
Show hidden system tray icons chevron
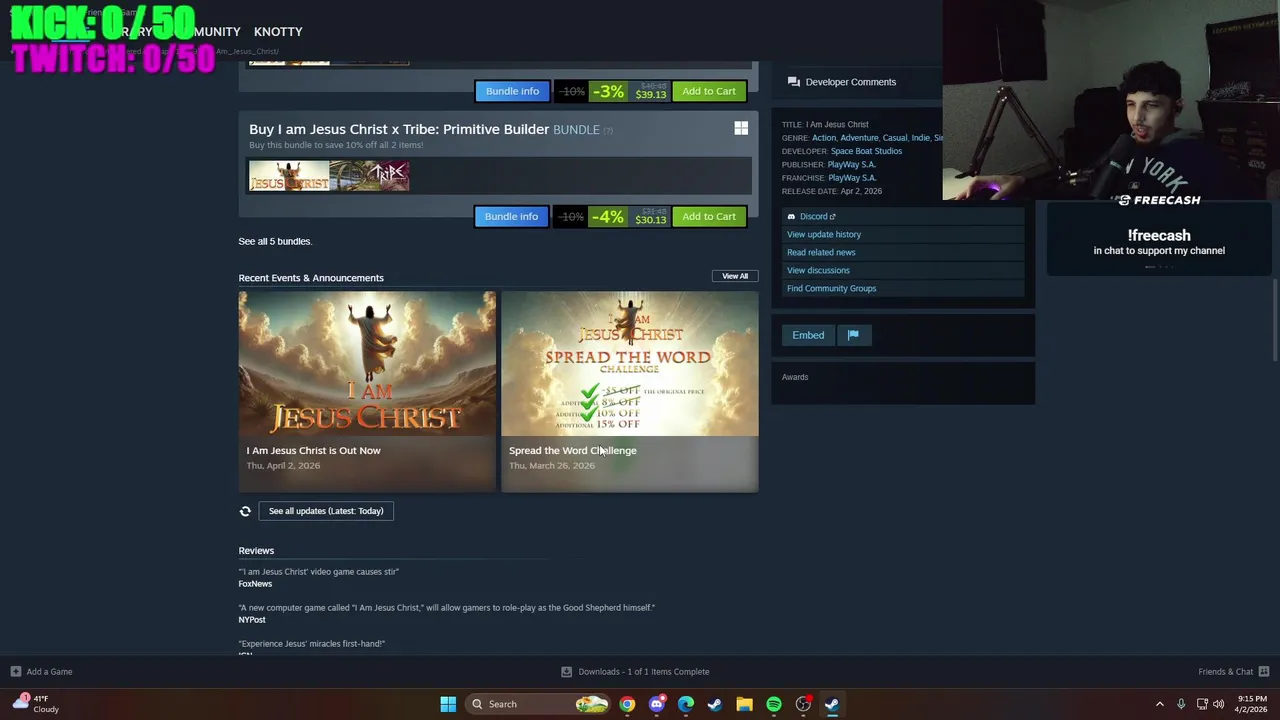[x=1160, y=704]
